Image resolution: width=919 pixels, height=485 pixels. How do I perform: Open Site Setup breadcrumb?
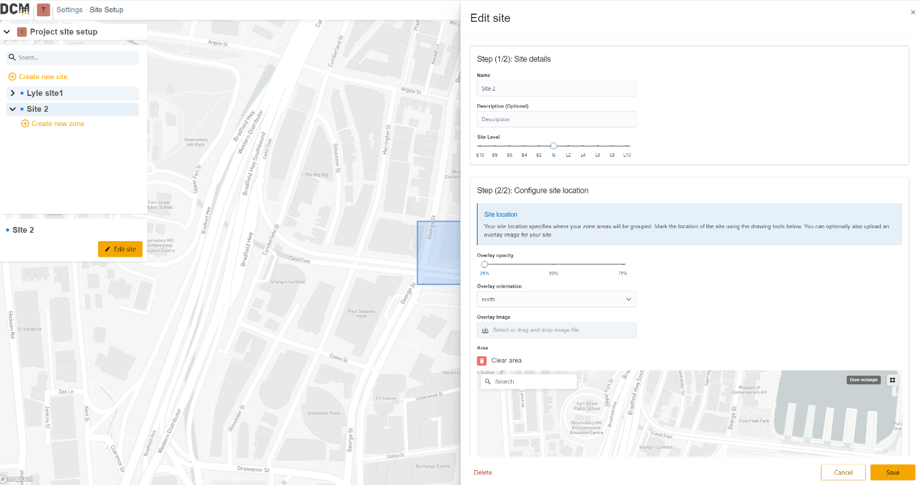coord(106,10)
